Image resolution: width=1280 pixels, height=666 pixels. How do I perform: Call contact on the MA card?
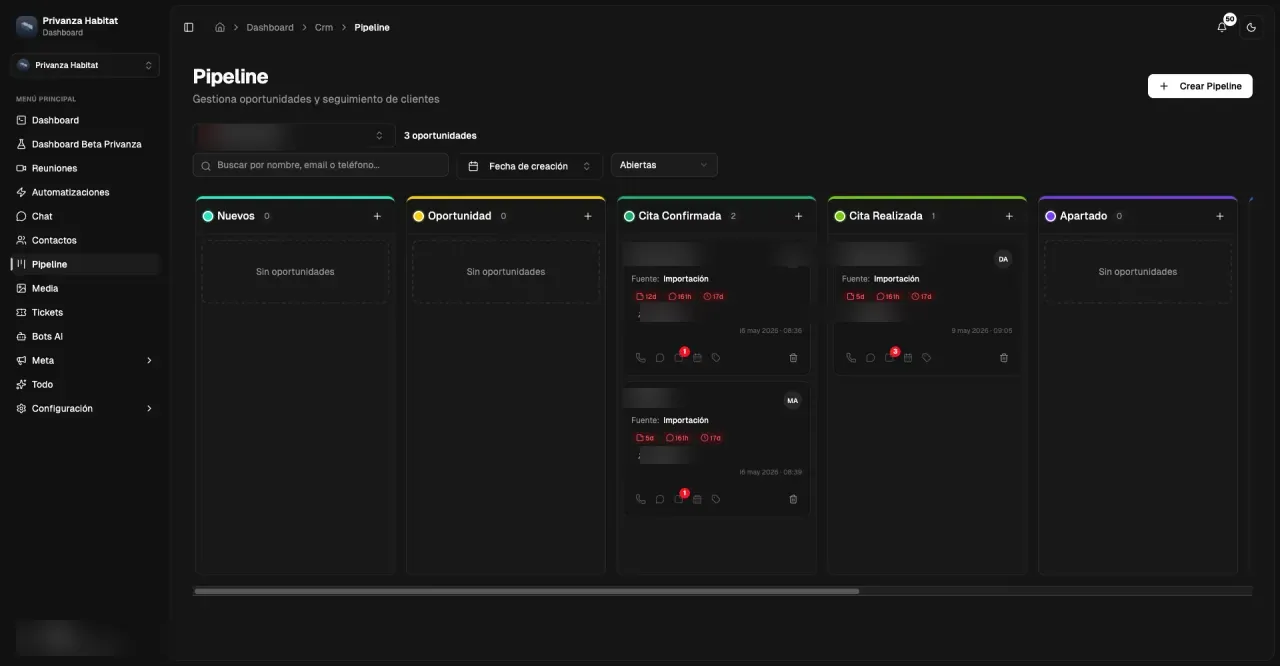point(641,499)
